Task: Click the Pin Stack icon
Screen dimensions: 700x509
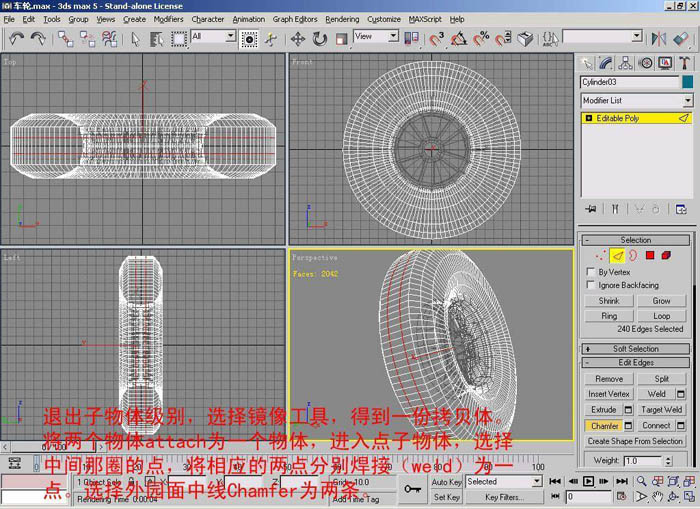Action: (x=591, y=209)
